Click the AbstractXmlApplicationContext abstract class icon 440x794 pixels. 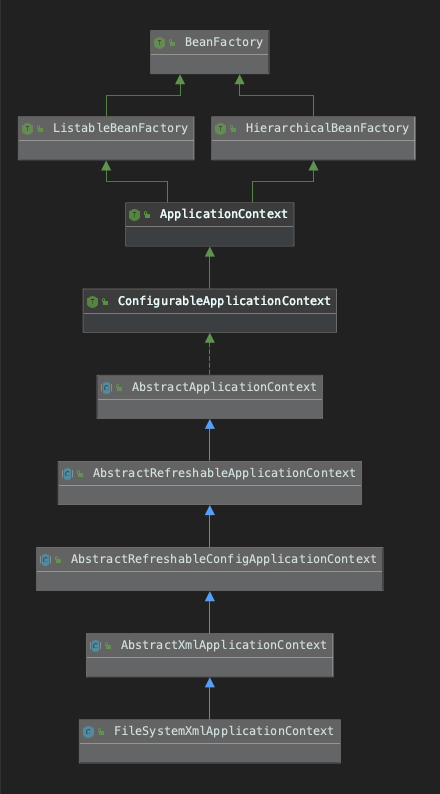95,646
